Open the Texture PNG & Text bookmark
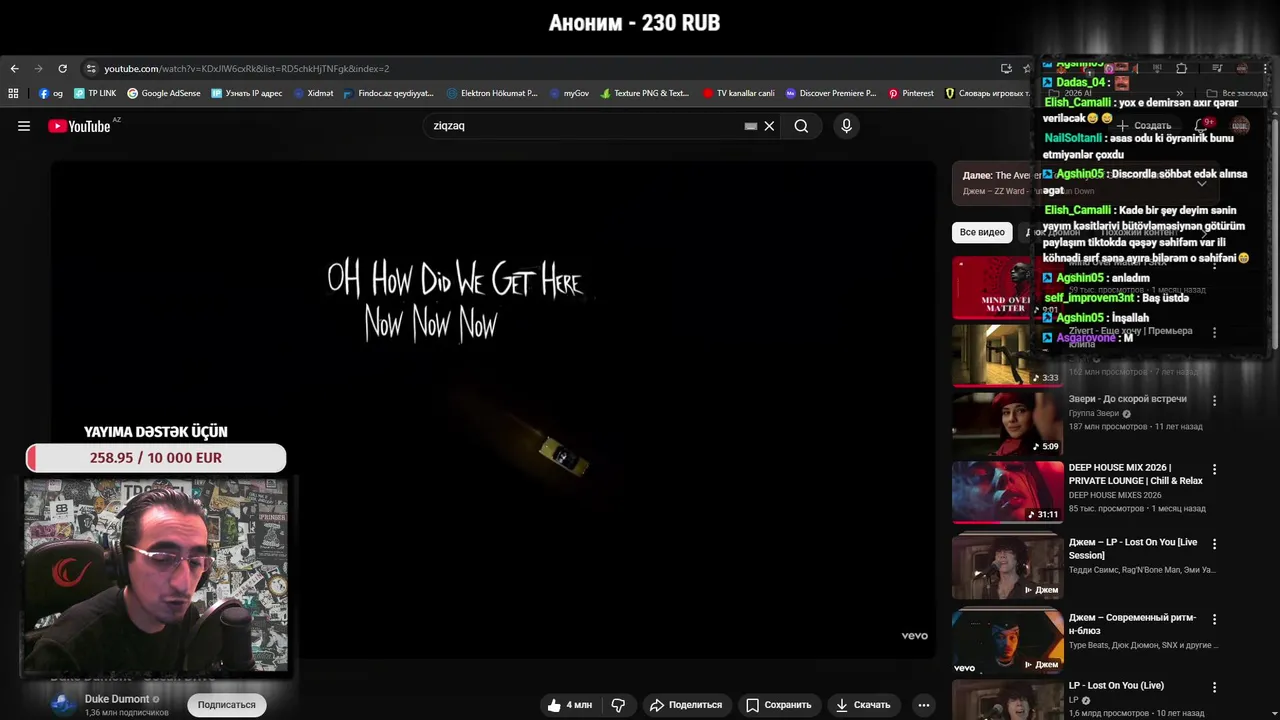1280x720 pixels. pyautogui.click(x=644, y=93)
